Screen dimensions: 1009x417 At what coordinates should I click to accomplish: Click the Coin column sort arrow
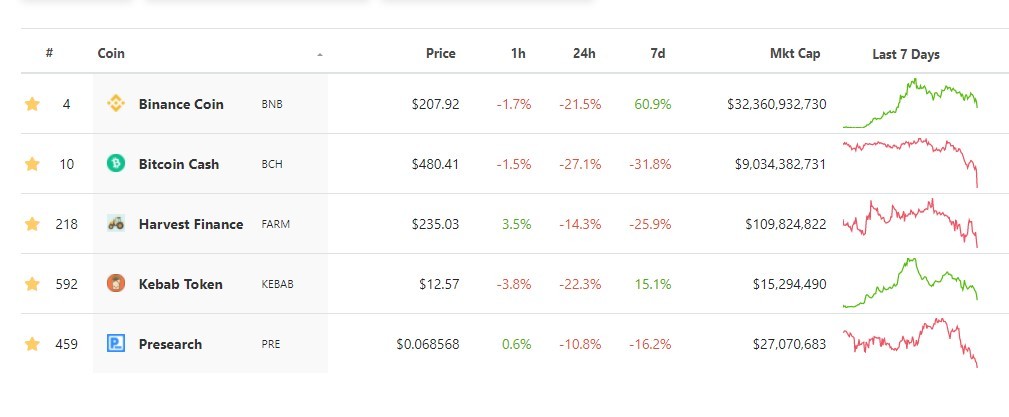320,55
